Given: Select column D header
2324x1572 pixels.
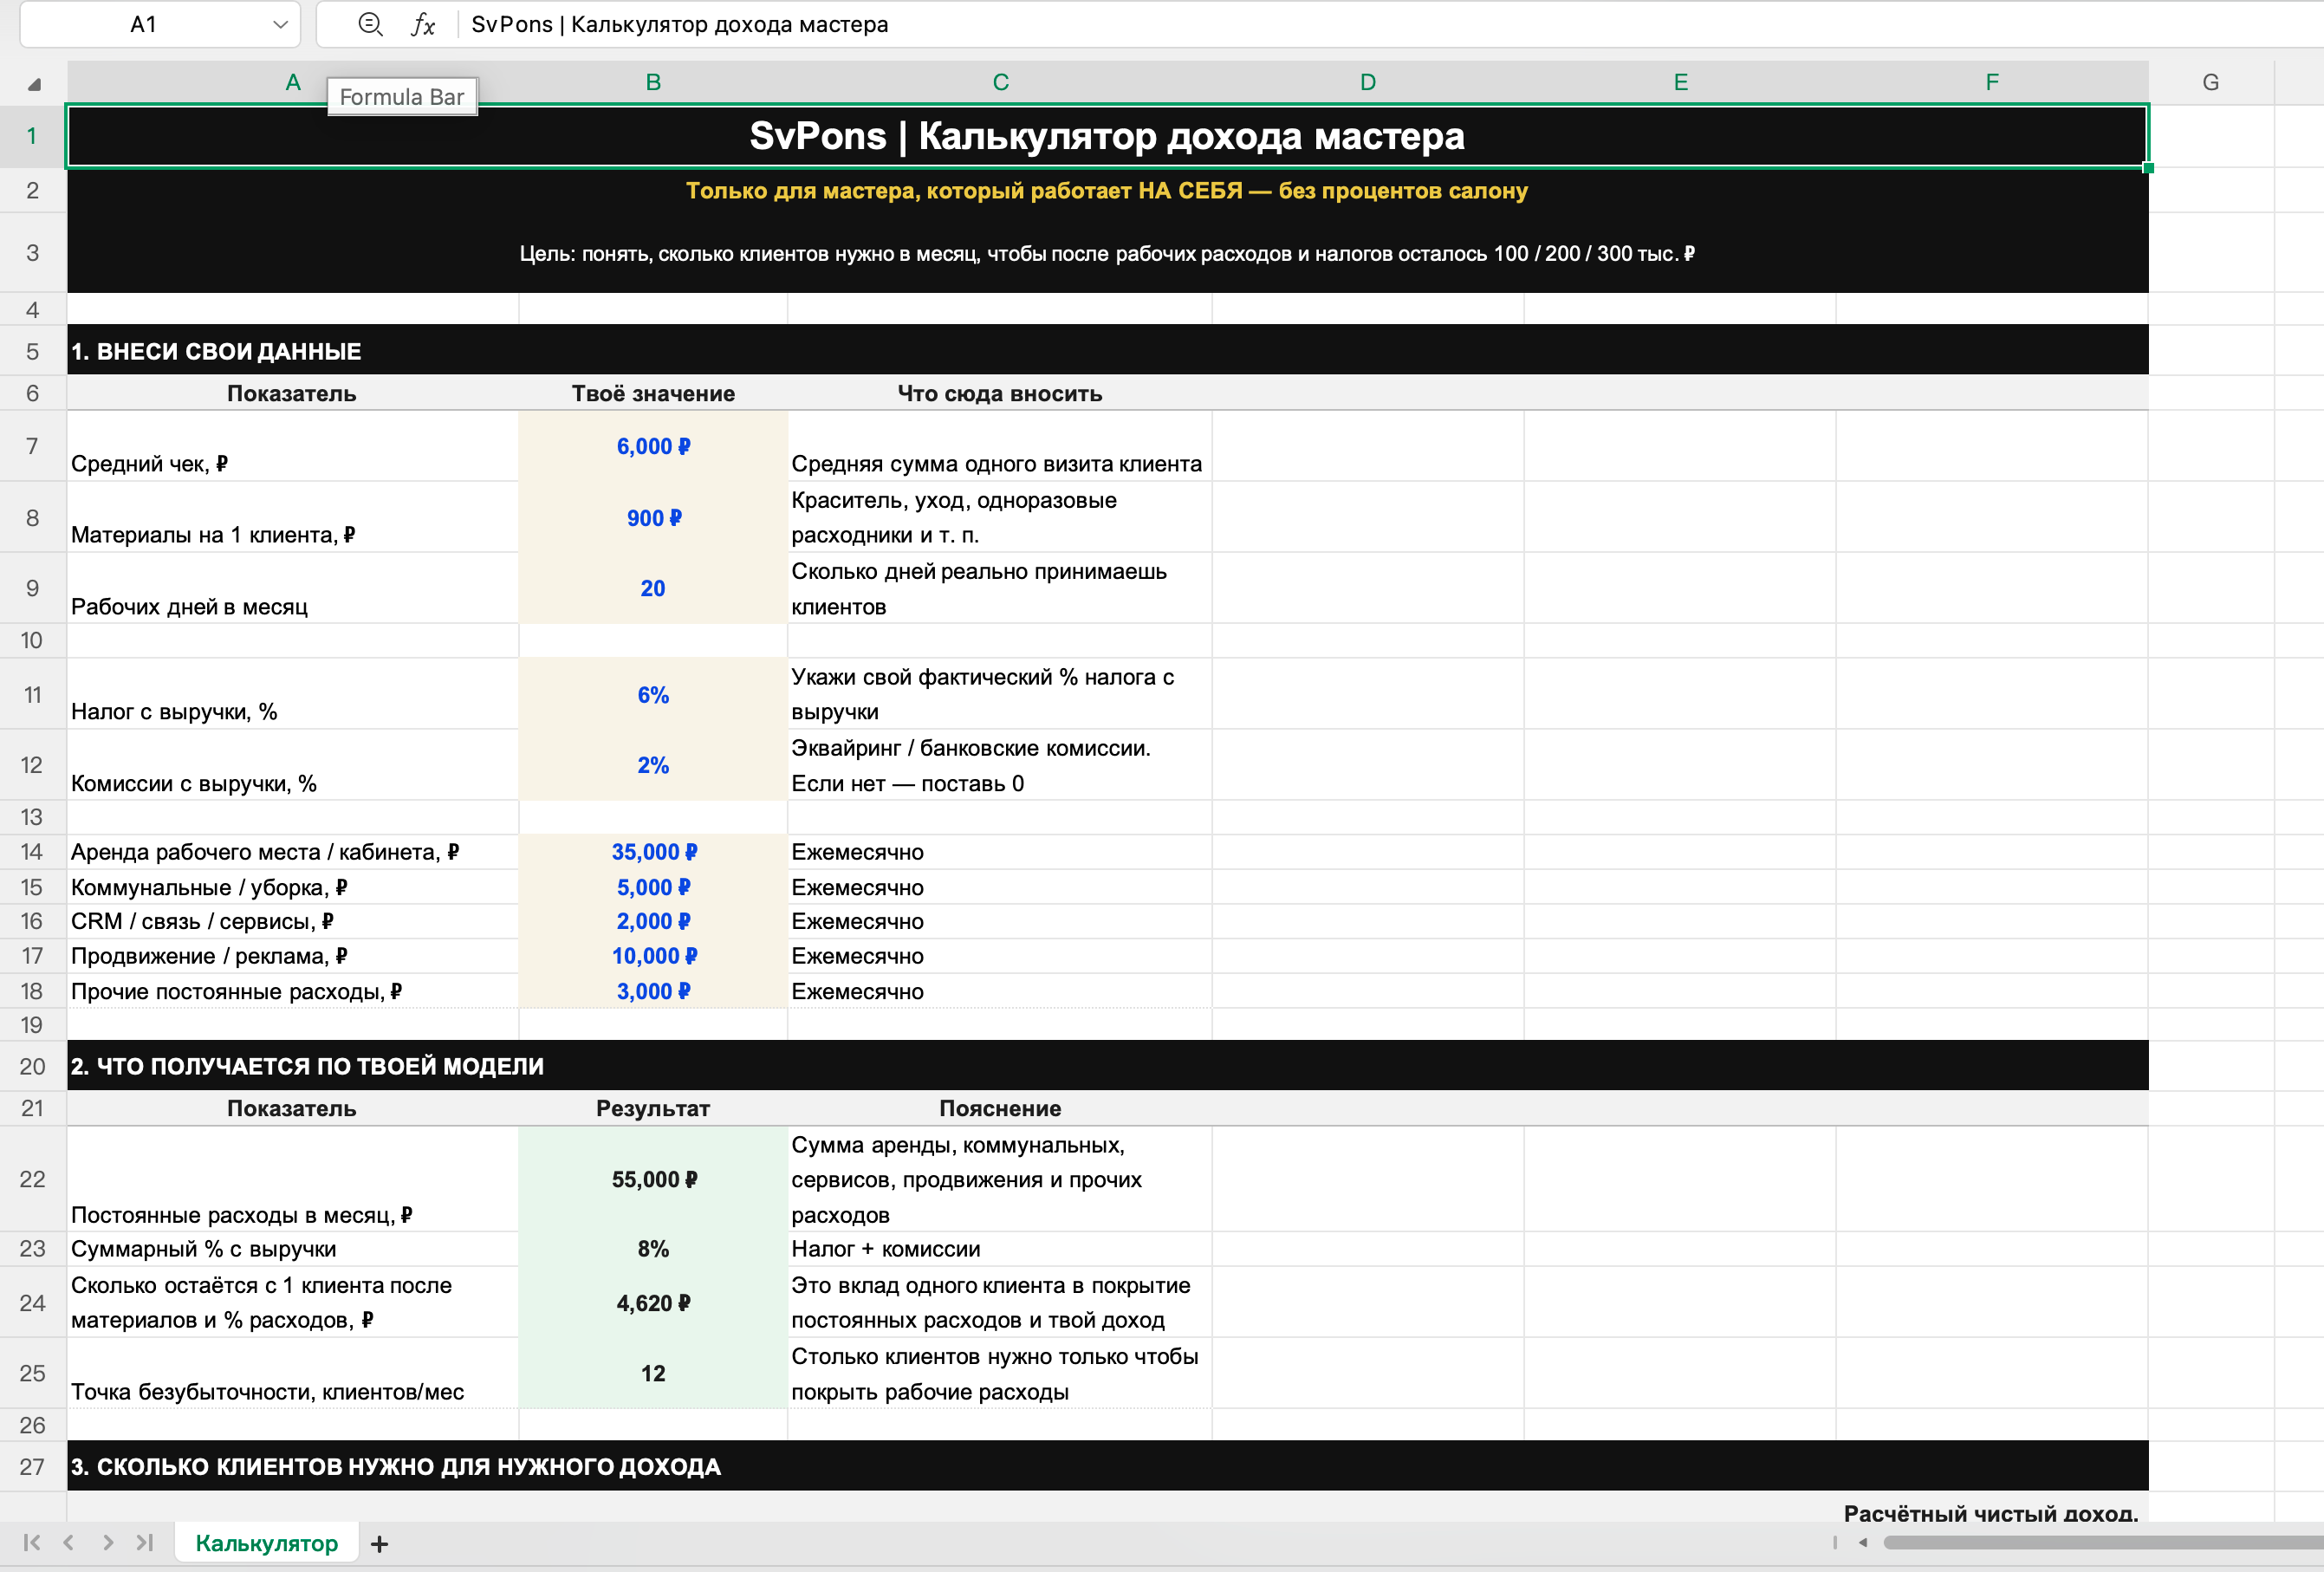Looking at the screenshot, I should pyautogui.click(x=1368, y=83).
